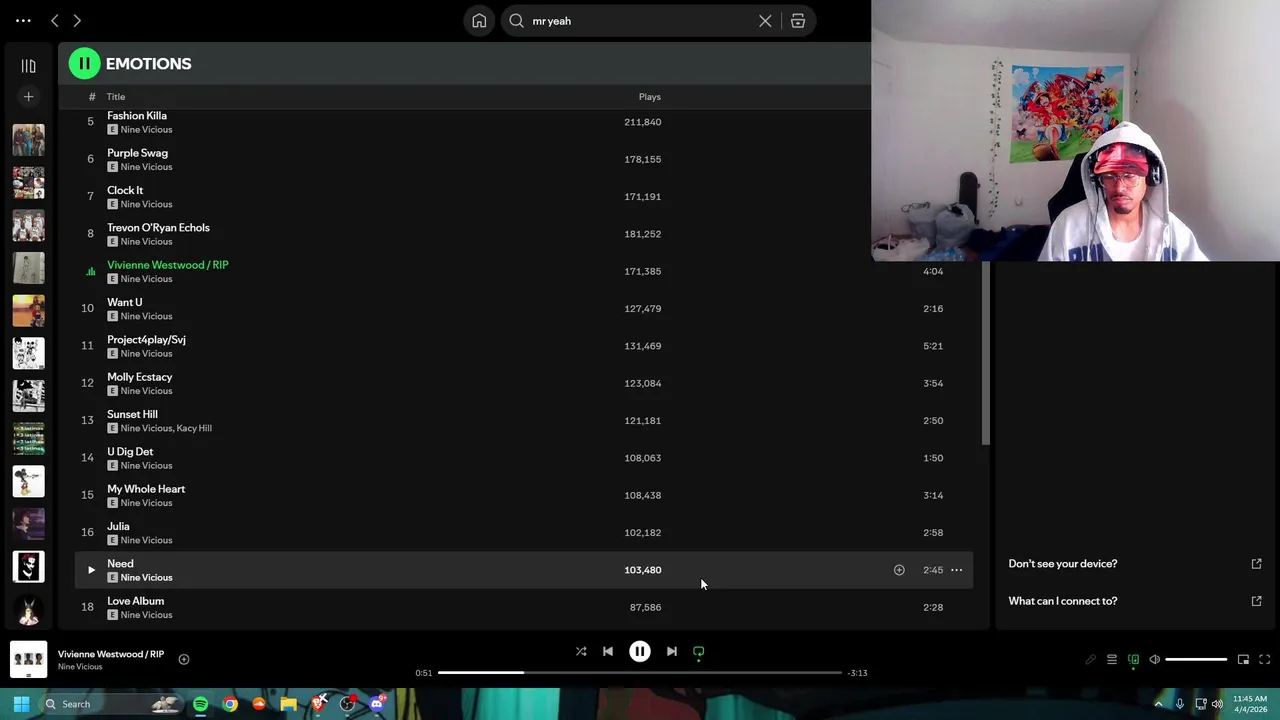This screenshot has width=1280, height=720.
Task: Open OBS Studio from the taskbar
Action: click(347, 704)
